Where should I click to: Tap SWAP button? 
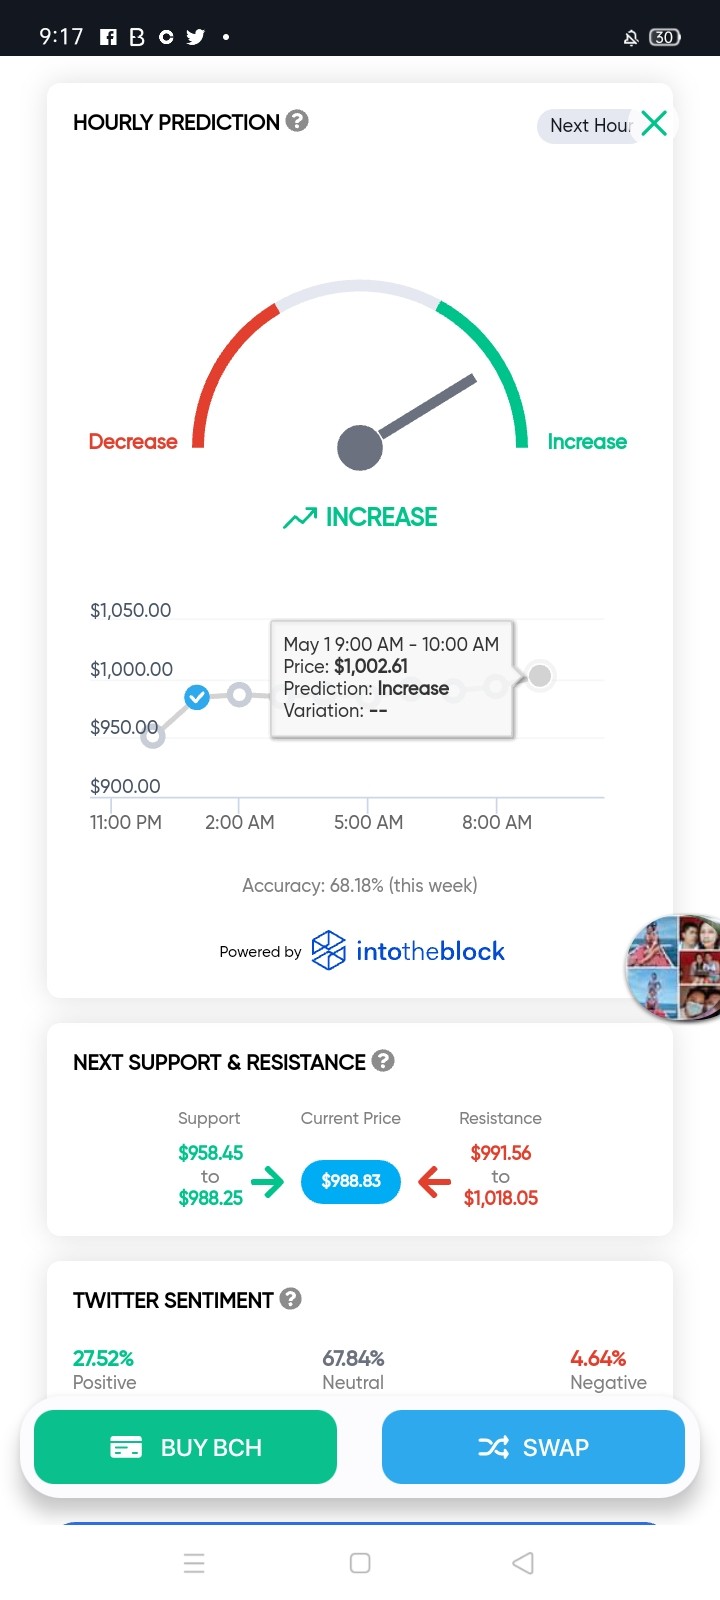533,1447
